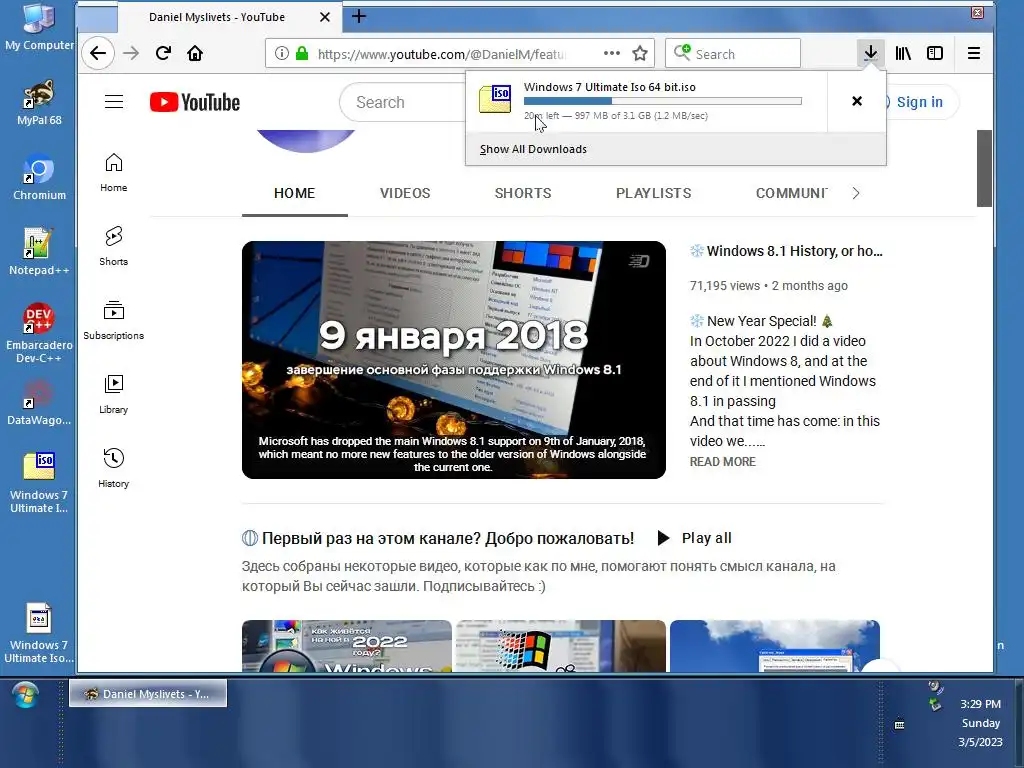Open the YouTube guide hamburger menu
Screen dimensions: 1024x768
pyautogui.click(x=114, y=102)
